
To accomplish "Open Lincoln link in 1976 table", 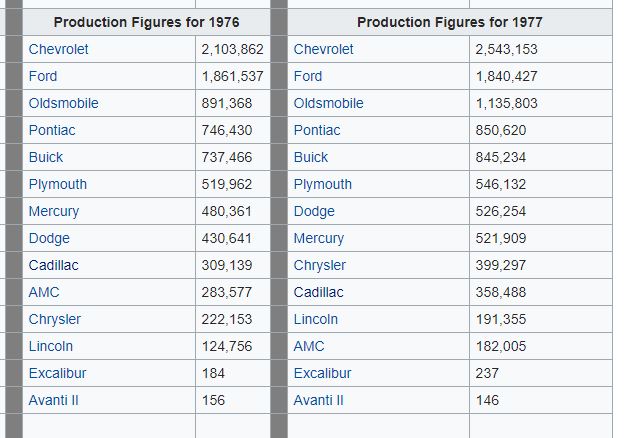I will tap(51, 346).
